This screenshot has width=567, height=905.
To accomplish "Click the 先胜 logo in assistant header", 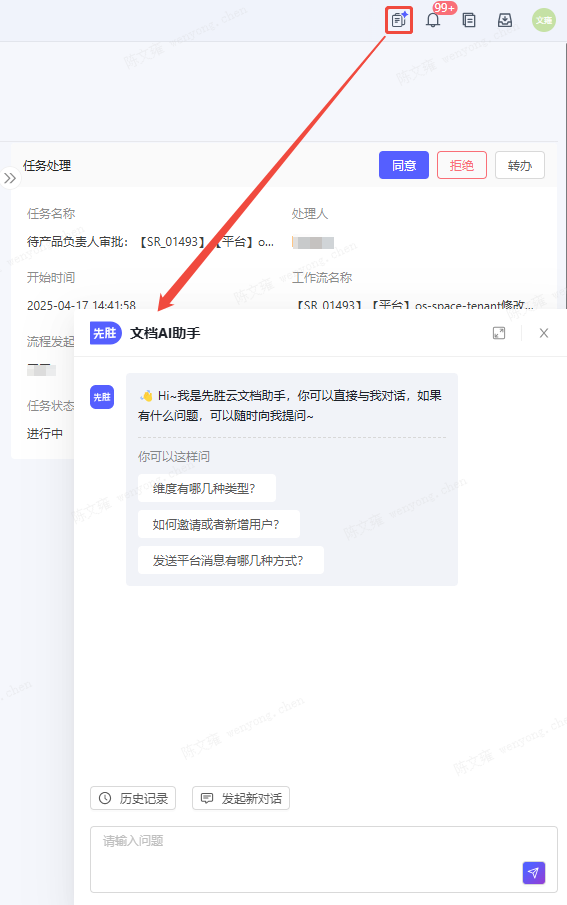I will pyautogui.click(x=106, y=333).
